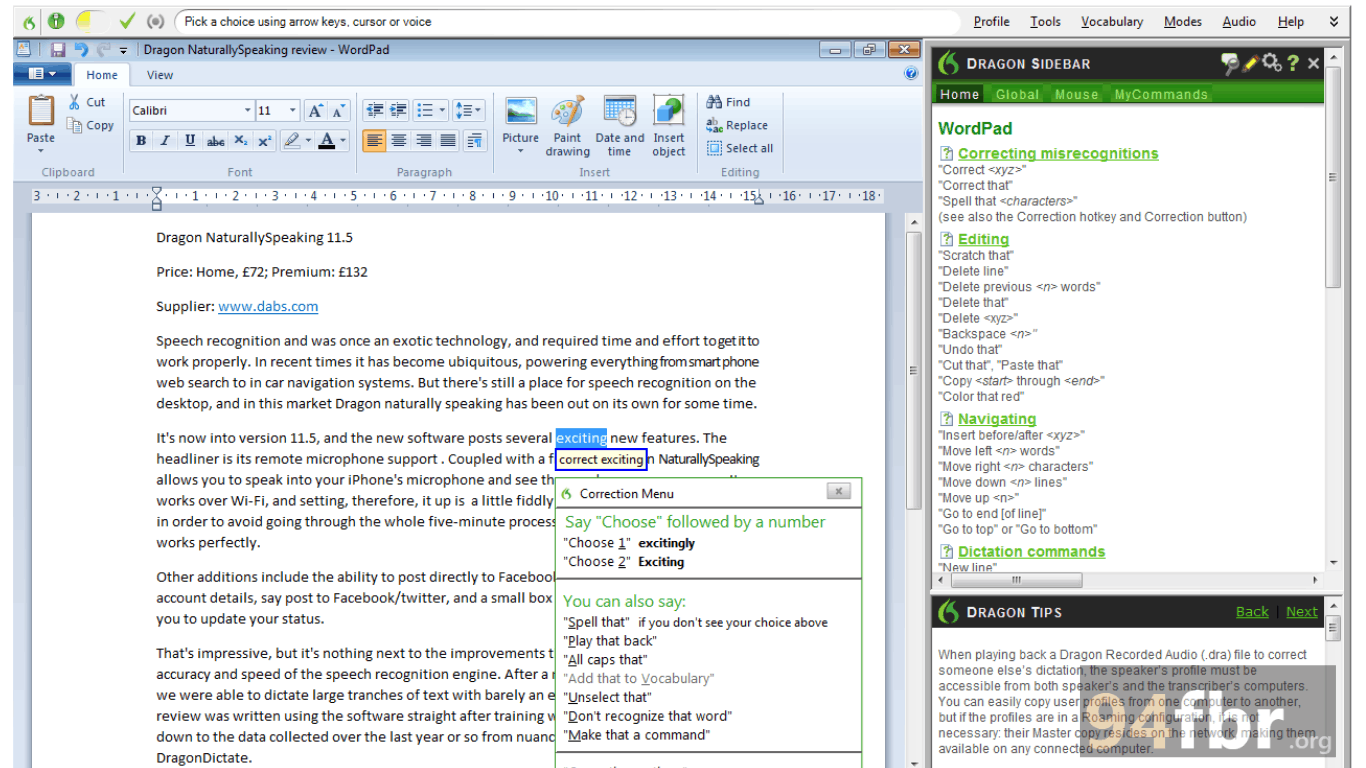Image resolution: width=1366 pixels, height=768 pixels.
Task: Click the Replace button in Editing group
Action: tap(737, 125)
